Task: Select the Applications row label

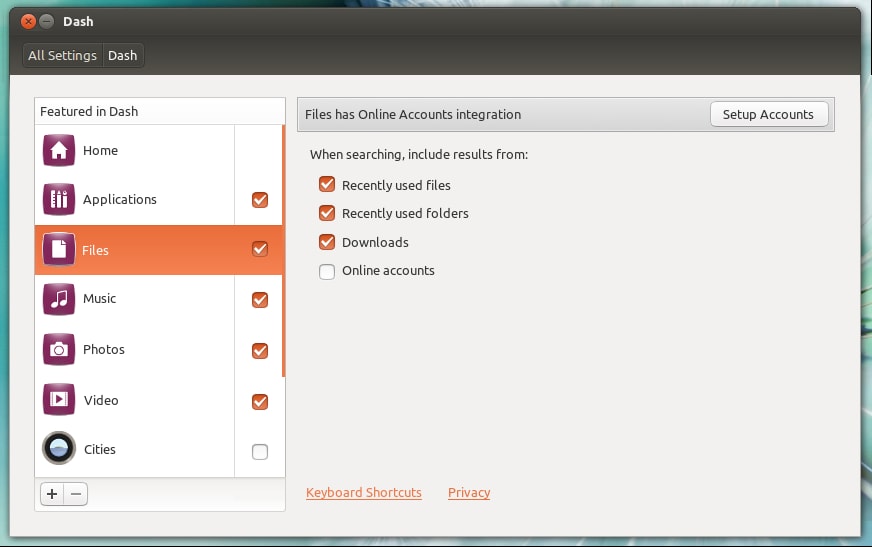Action: 120,200
